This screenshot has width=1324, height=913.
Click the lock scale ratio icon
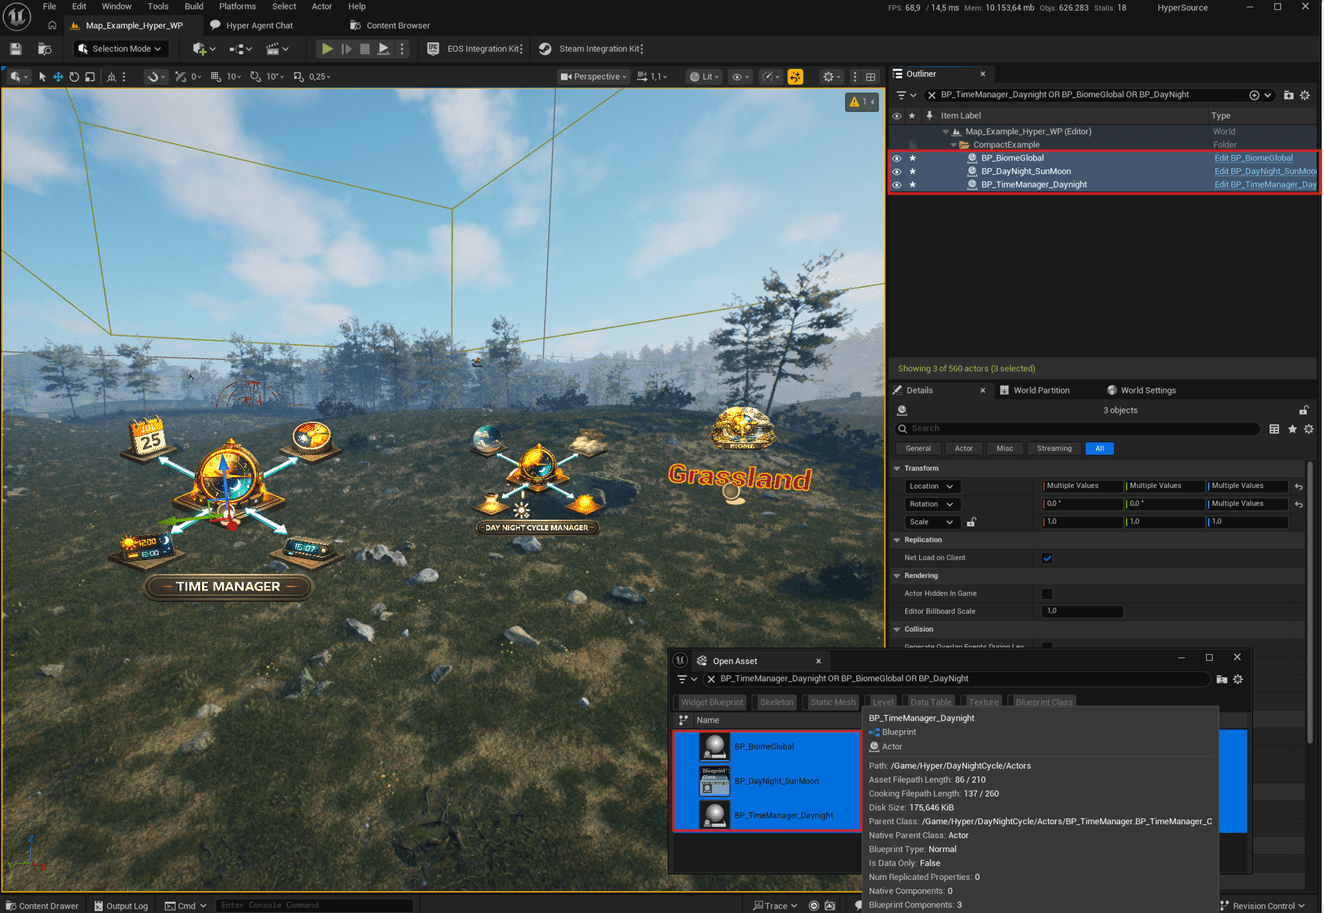click(971, 522)
